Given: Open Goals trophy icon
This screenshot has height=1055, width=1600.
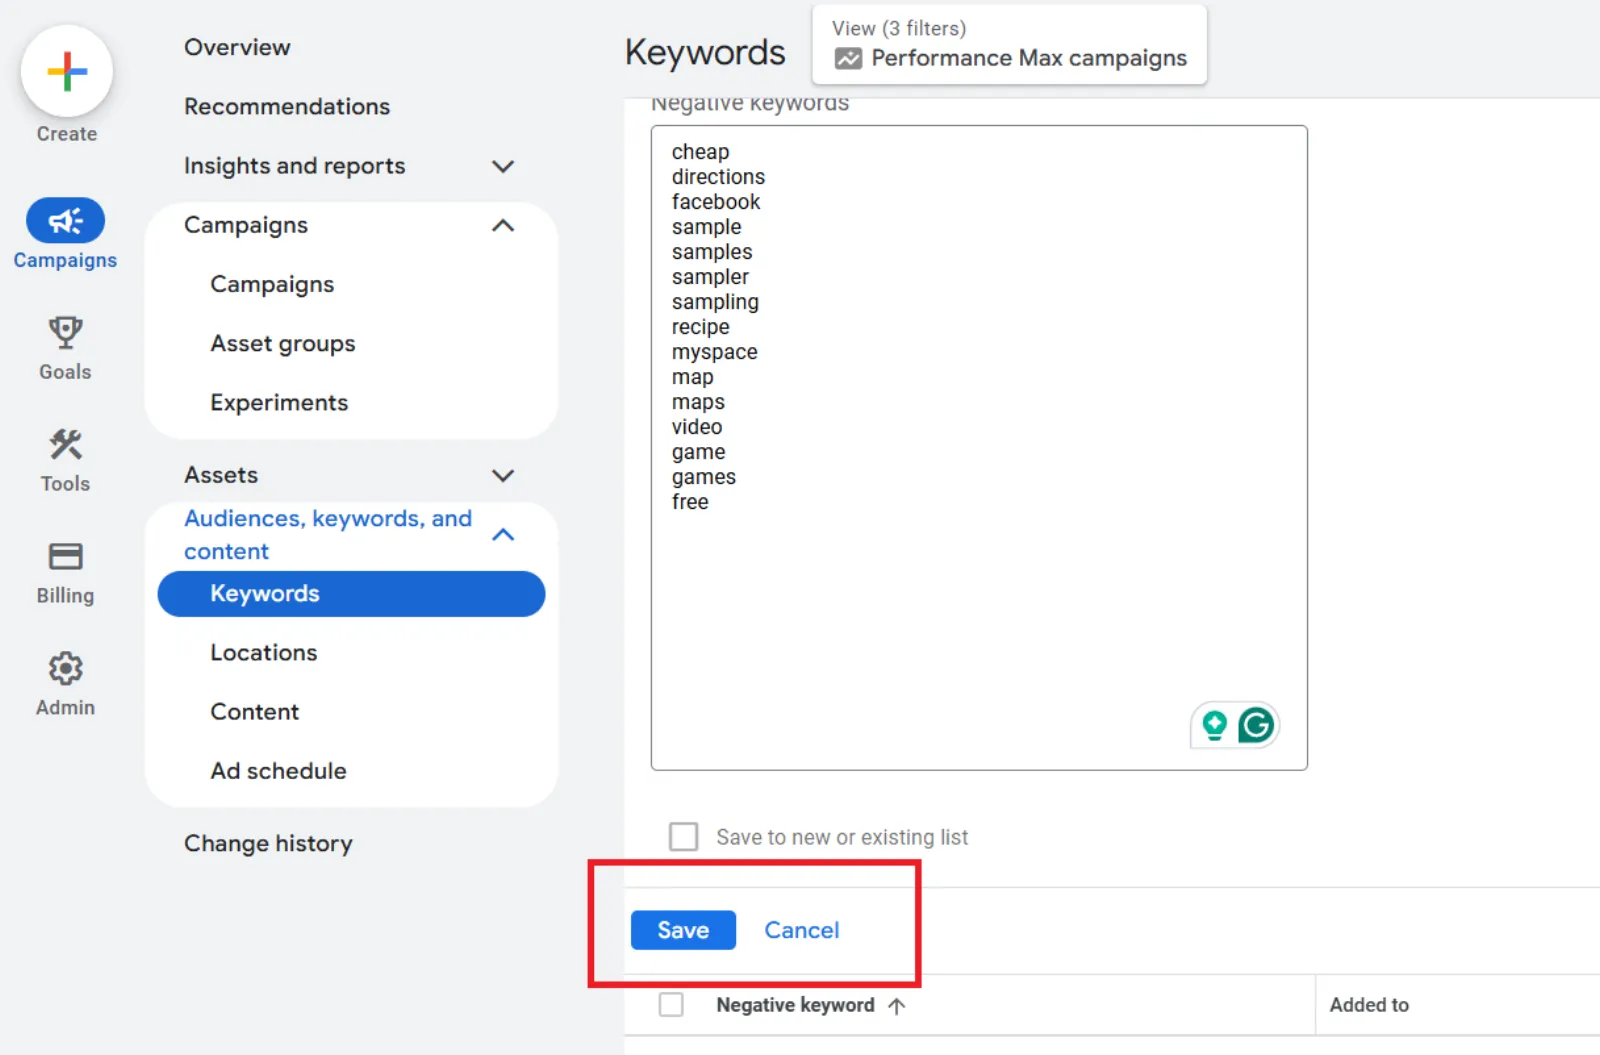Looking at the screenshot, I should 65,333.
